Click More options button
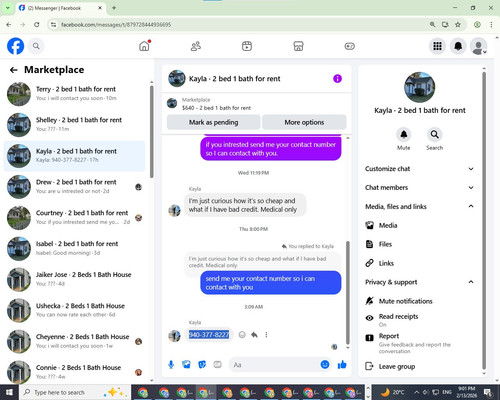Image resolution: width=500 pixels, height=400 pixels. [x=304, y=122]
